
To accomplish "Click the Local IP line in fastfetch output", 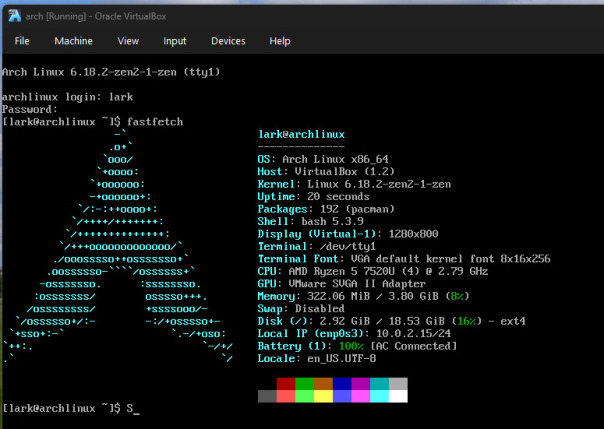I will point(357,332).
